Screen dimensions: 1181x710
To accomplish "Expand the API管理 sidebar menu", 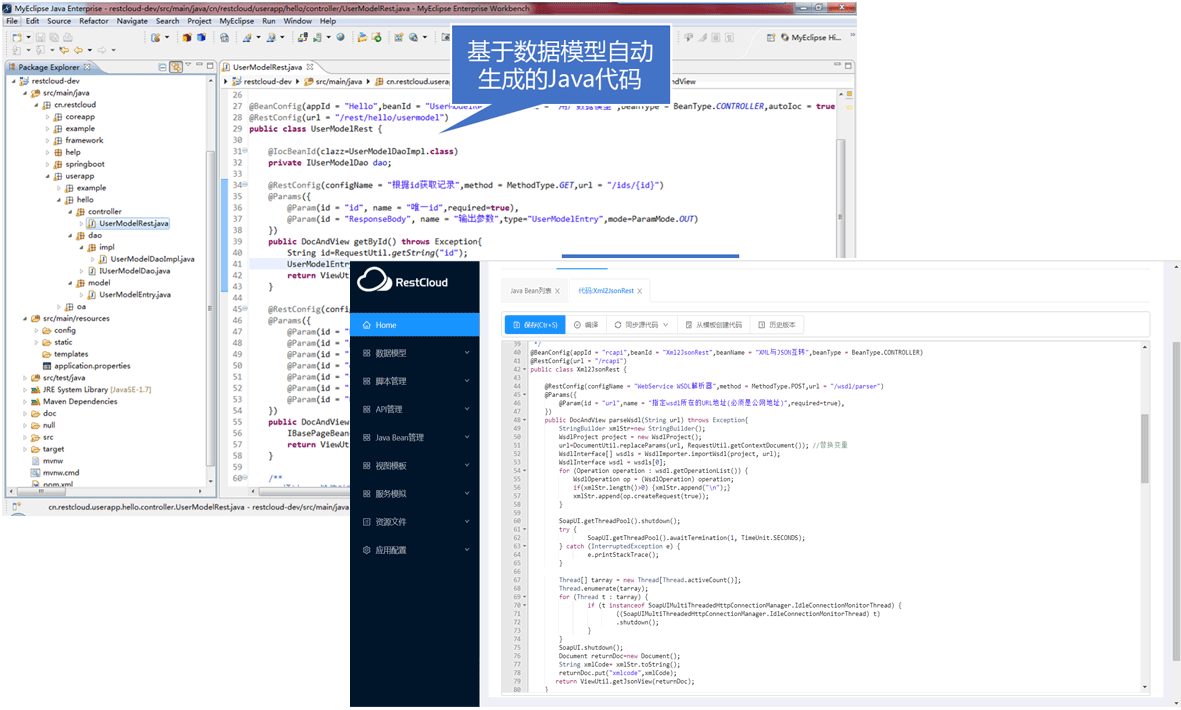I will point(414,409).
